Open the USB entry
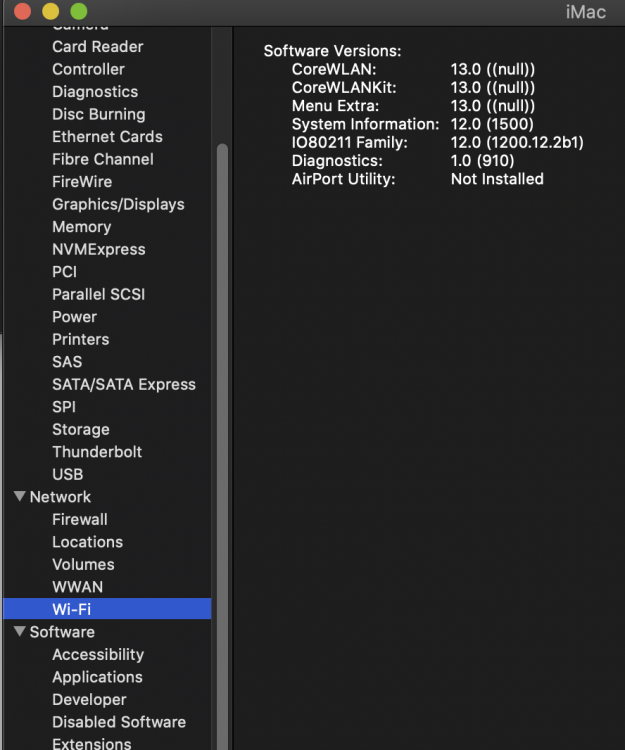 coord(67,474)
